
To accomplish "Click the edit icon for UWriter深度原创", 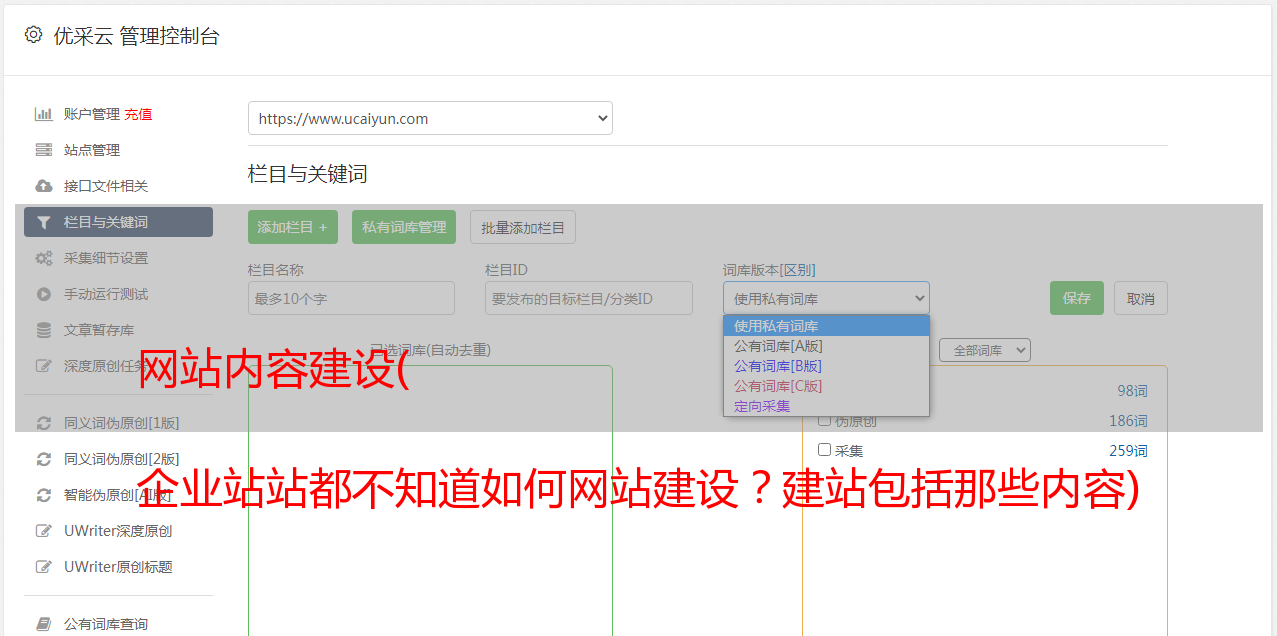I will (x=44, y=531).
